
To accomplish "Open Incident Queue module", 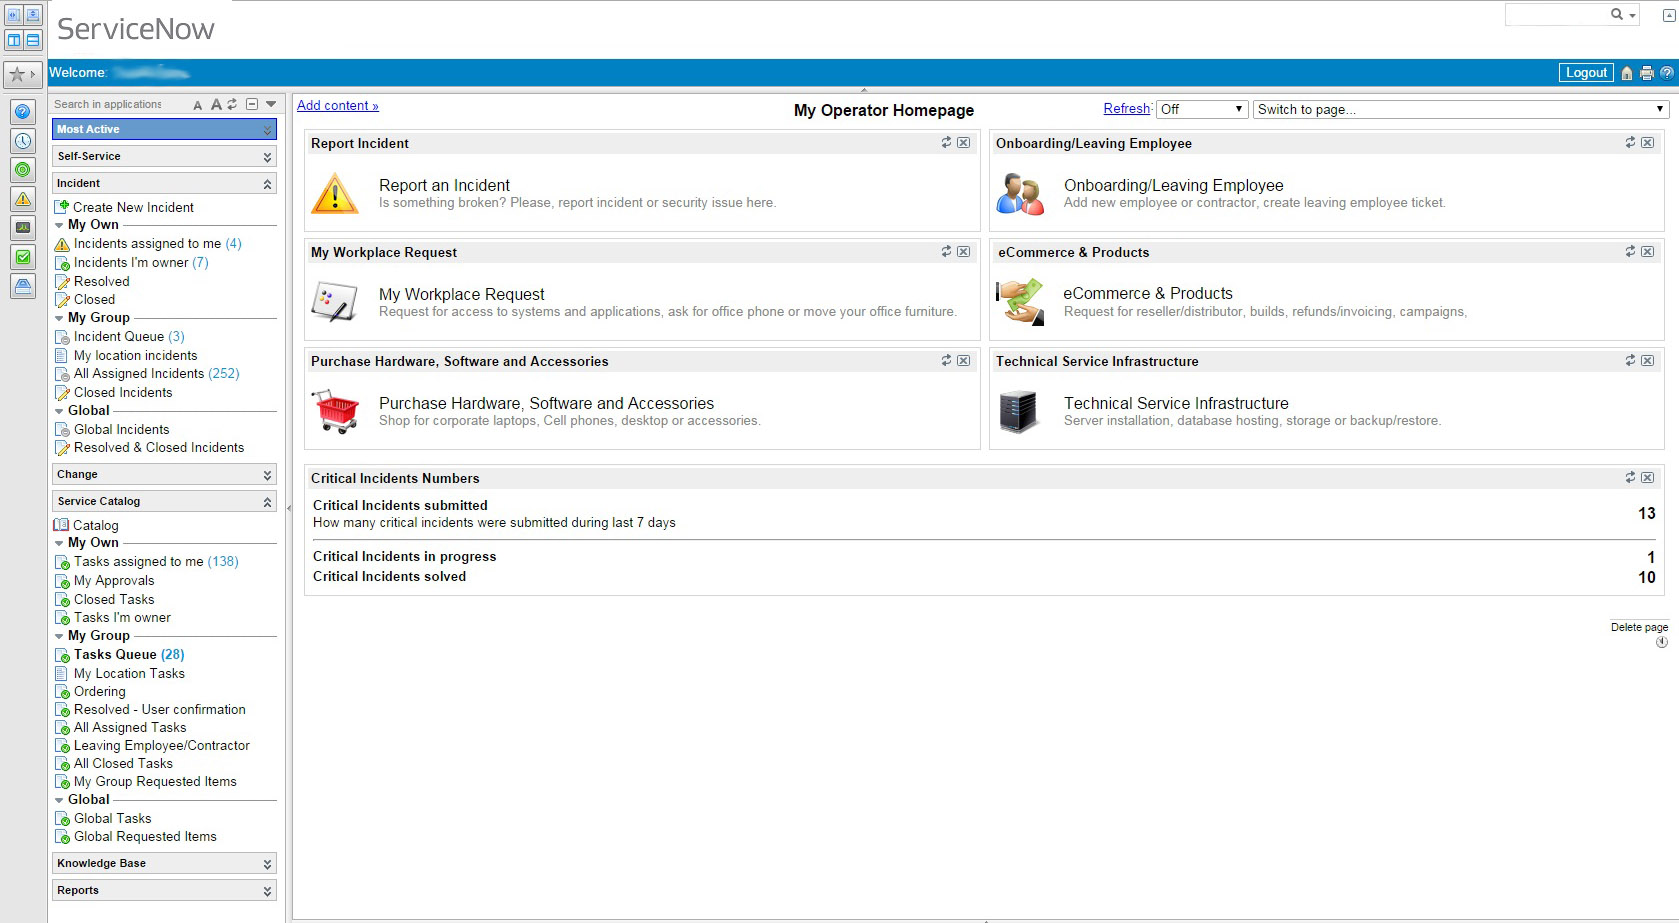I will [118, 336].
